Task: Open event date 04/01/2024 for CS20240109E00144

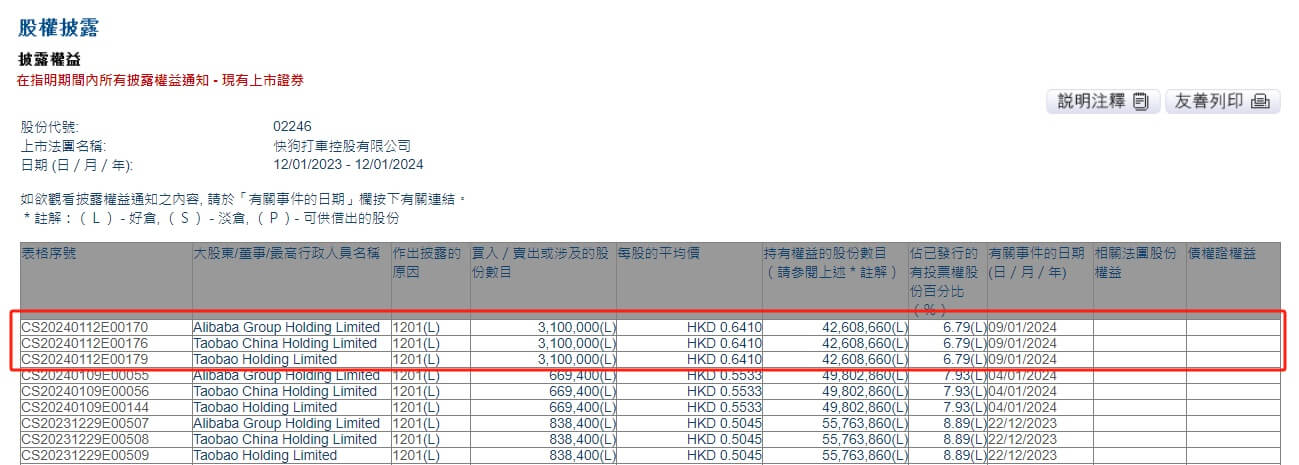Action: (1023, 407)
